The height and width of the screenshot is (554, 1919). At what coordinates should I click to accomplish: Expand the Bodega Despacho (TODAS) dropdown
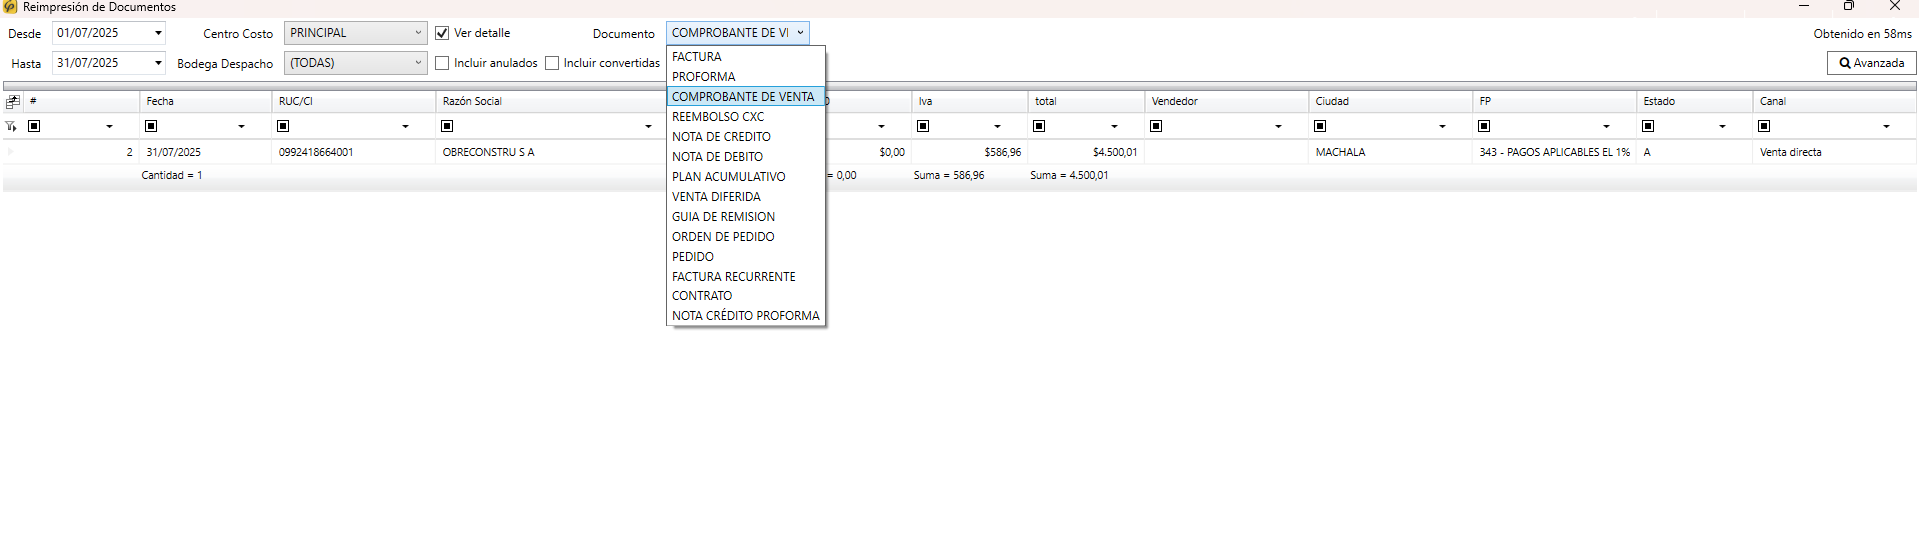pyautogui.click(x=418, y=63)
